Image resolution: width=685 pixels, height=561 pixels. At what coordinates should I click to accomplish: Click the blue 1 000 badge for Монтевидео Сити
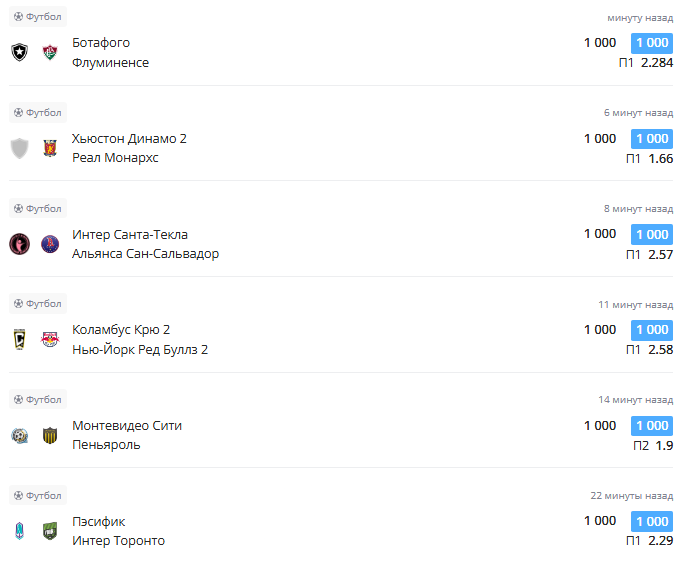pyautogui.click(x=652, y=426)
